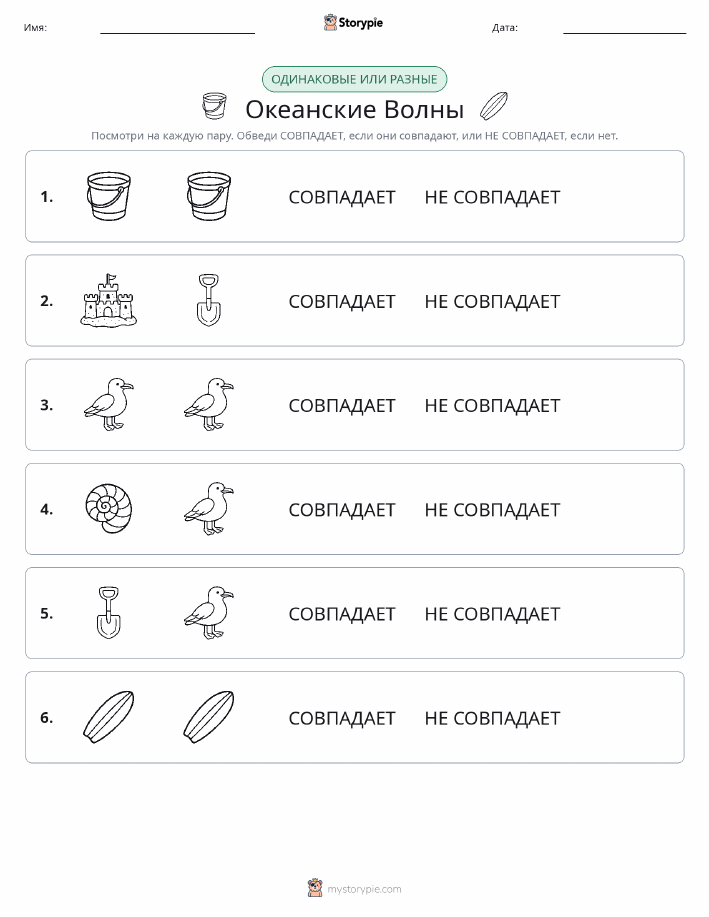Choose НЕ СОВПАДАЕТ for row 2
The width and height of the screenshot is (709, 917).
tap(493, 301)
